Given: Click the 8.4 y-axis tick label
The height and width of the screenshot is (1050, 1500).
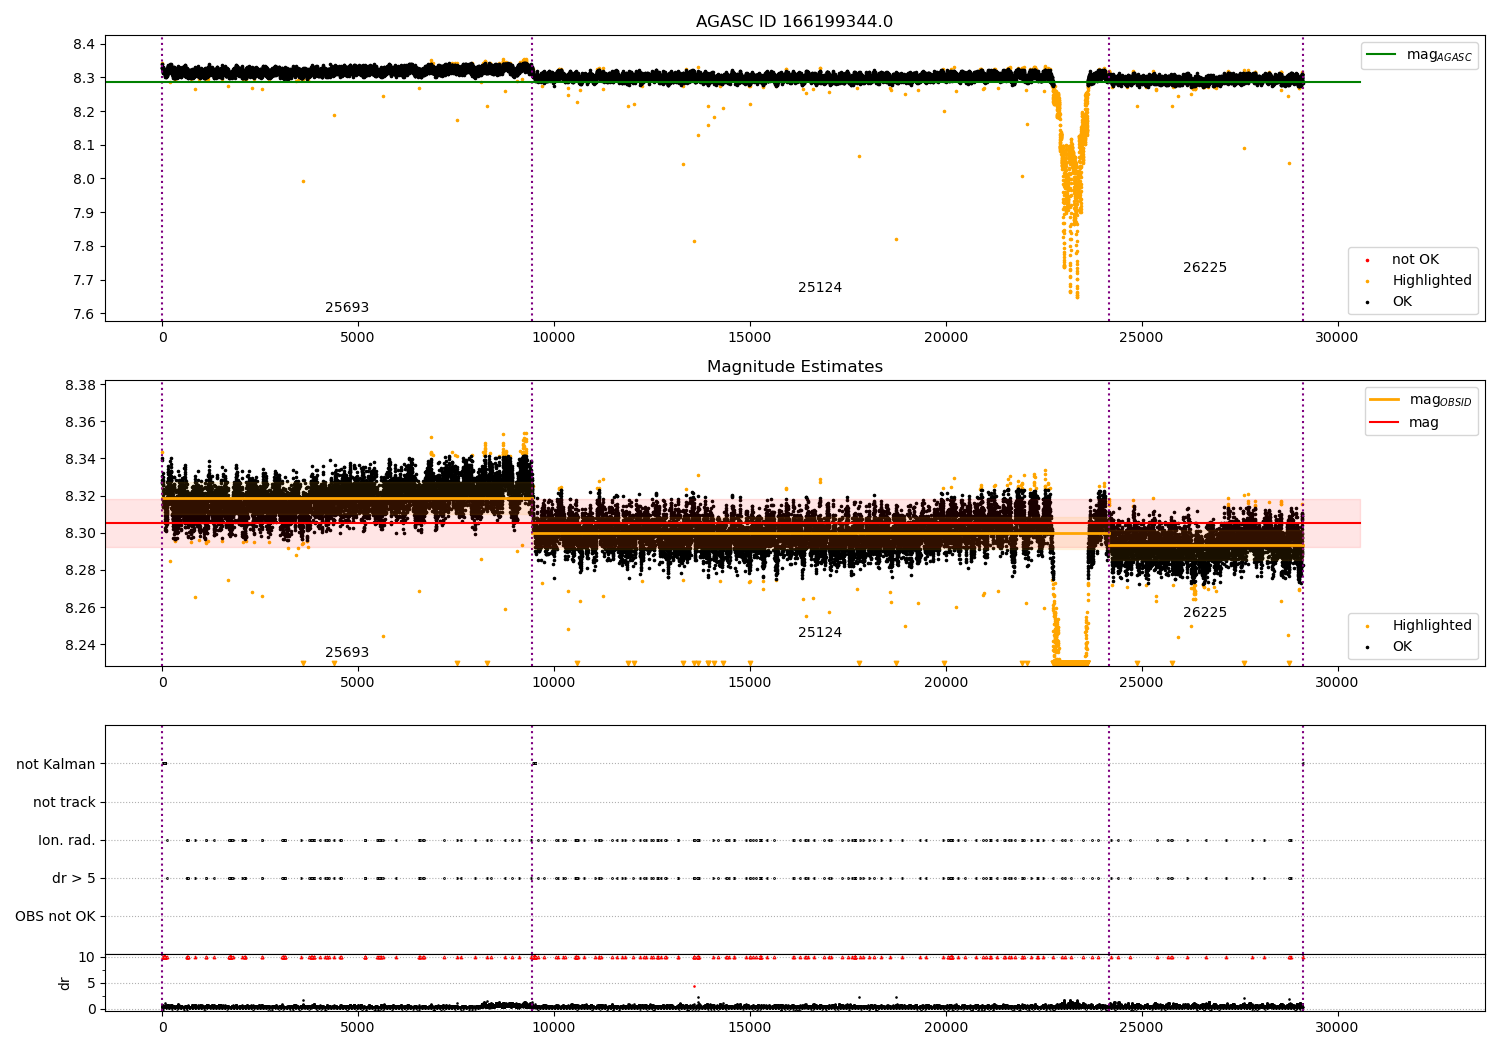Looking at the screenshot, I should pos(84,44).
